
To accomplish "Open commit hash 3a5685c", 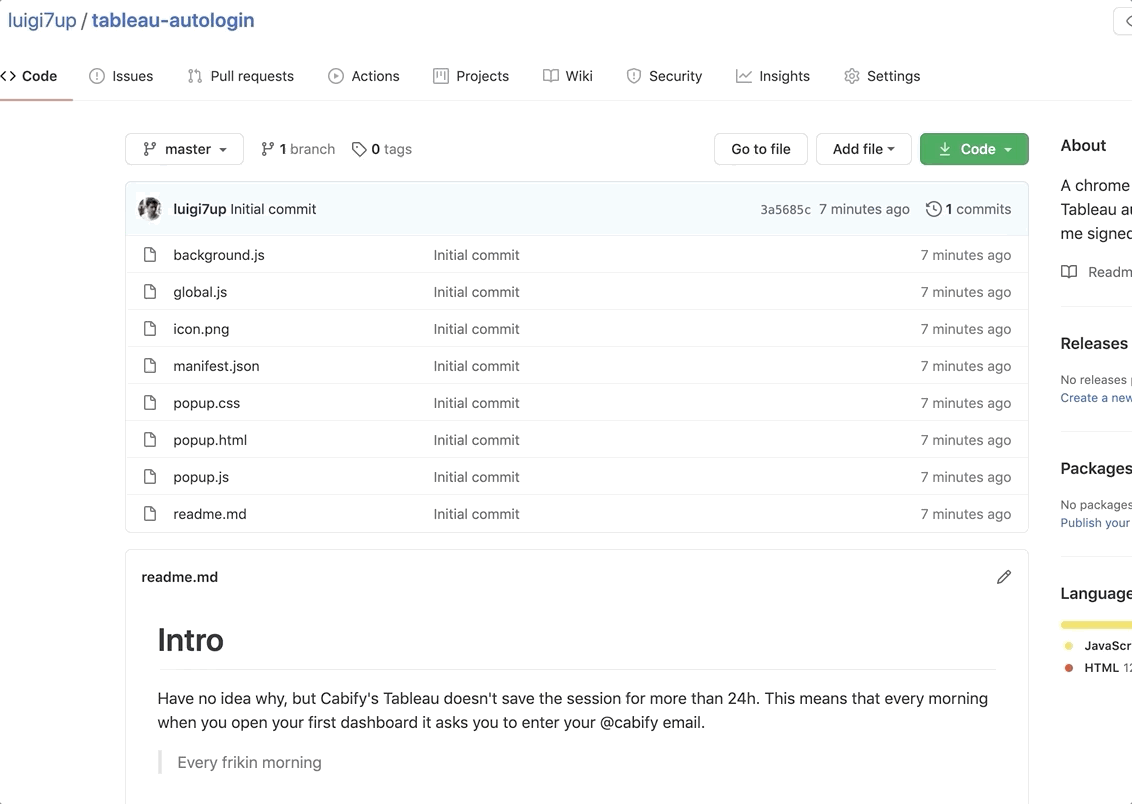I will pos(785,209).
